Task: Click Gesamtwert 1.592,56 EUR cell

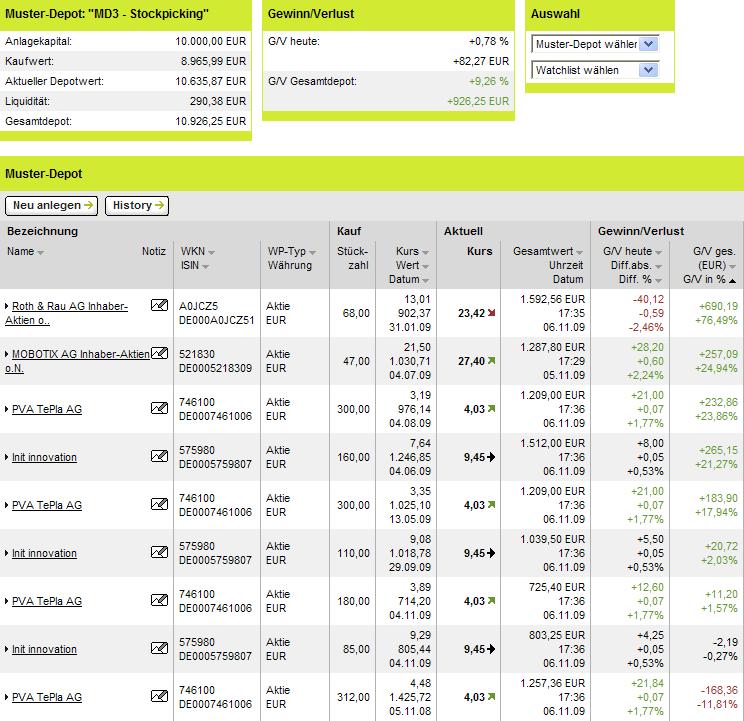Action: click(x=552, y=299)
